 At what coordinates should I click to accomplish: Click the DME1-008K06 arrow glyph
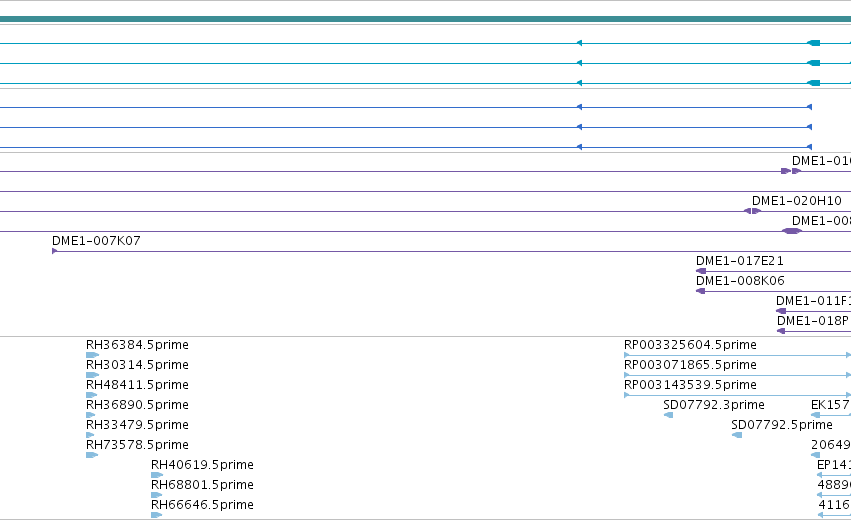pyautogui.click(x=701, y=291)
